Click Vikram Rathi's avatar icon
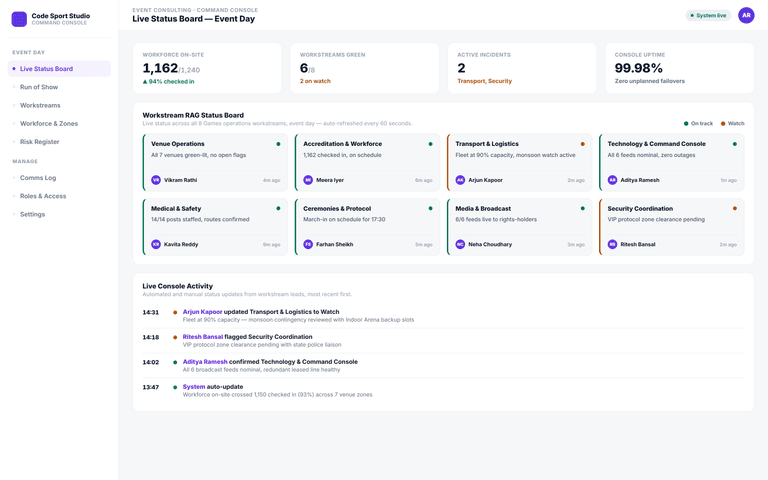 pyautogui.click(x=156, y=180)
